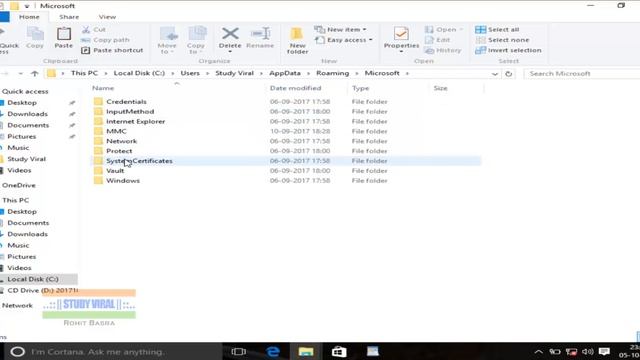Click the Up one level arrow
Screen dimensions: 640x360
(35, 73)
